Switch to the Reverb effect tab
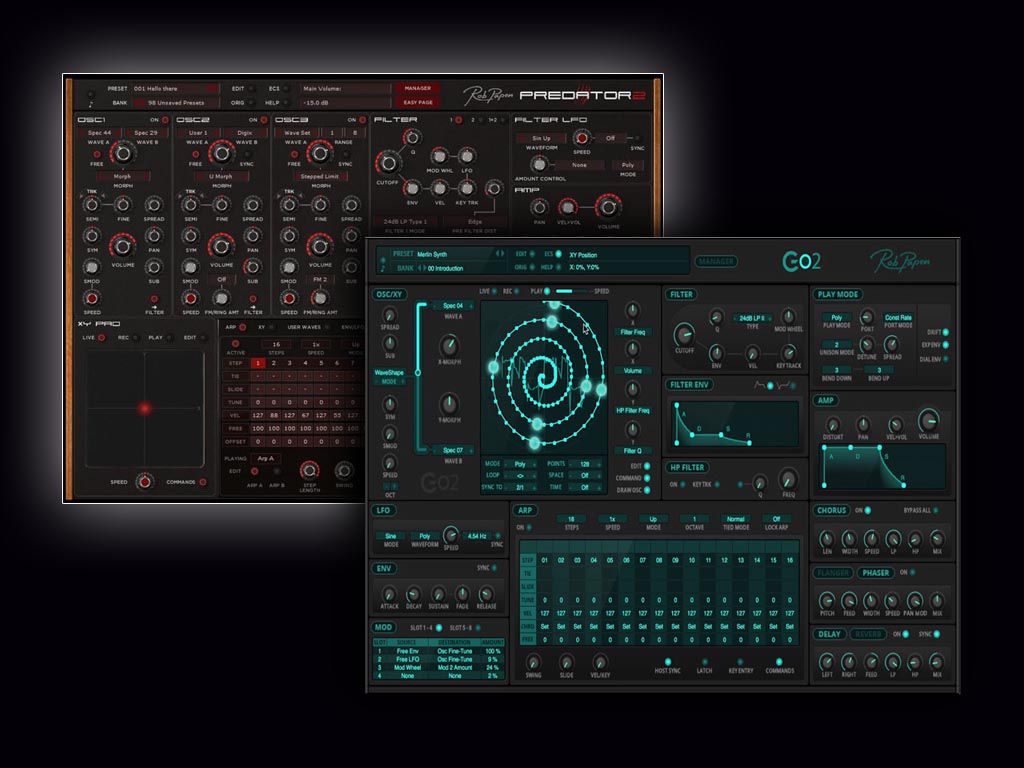The width and height of the screenshot is (1024, 768). coord(869,634)
